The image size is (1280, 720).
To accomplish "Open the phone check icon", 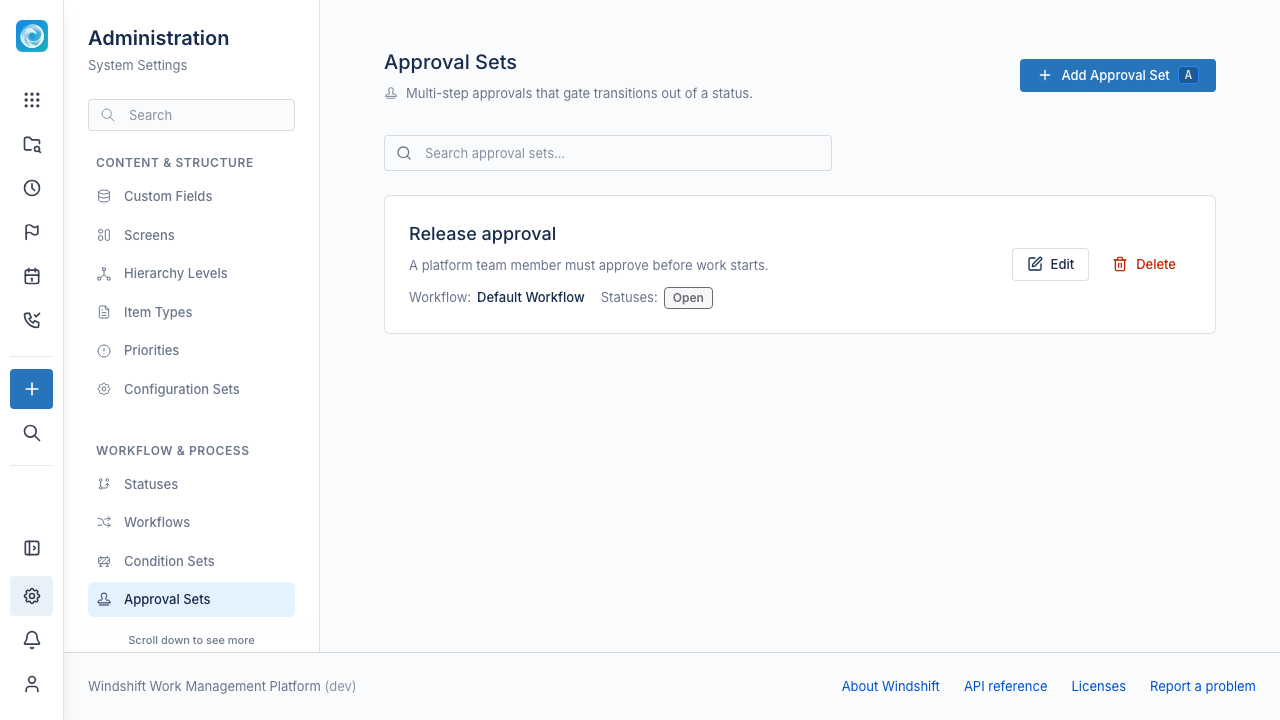I will coord(32,320).
